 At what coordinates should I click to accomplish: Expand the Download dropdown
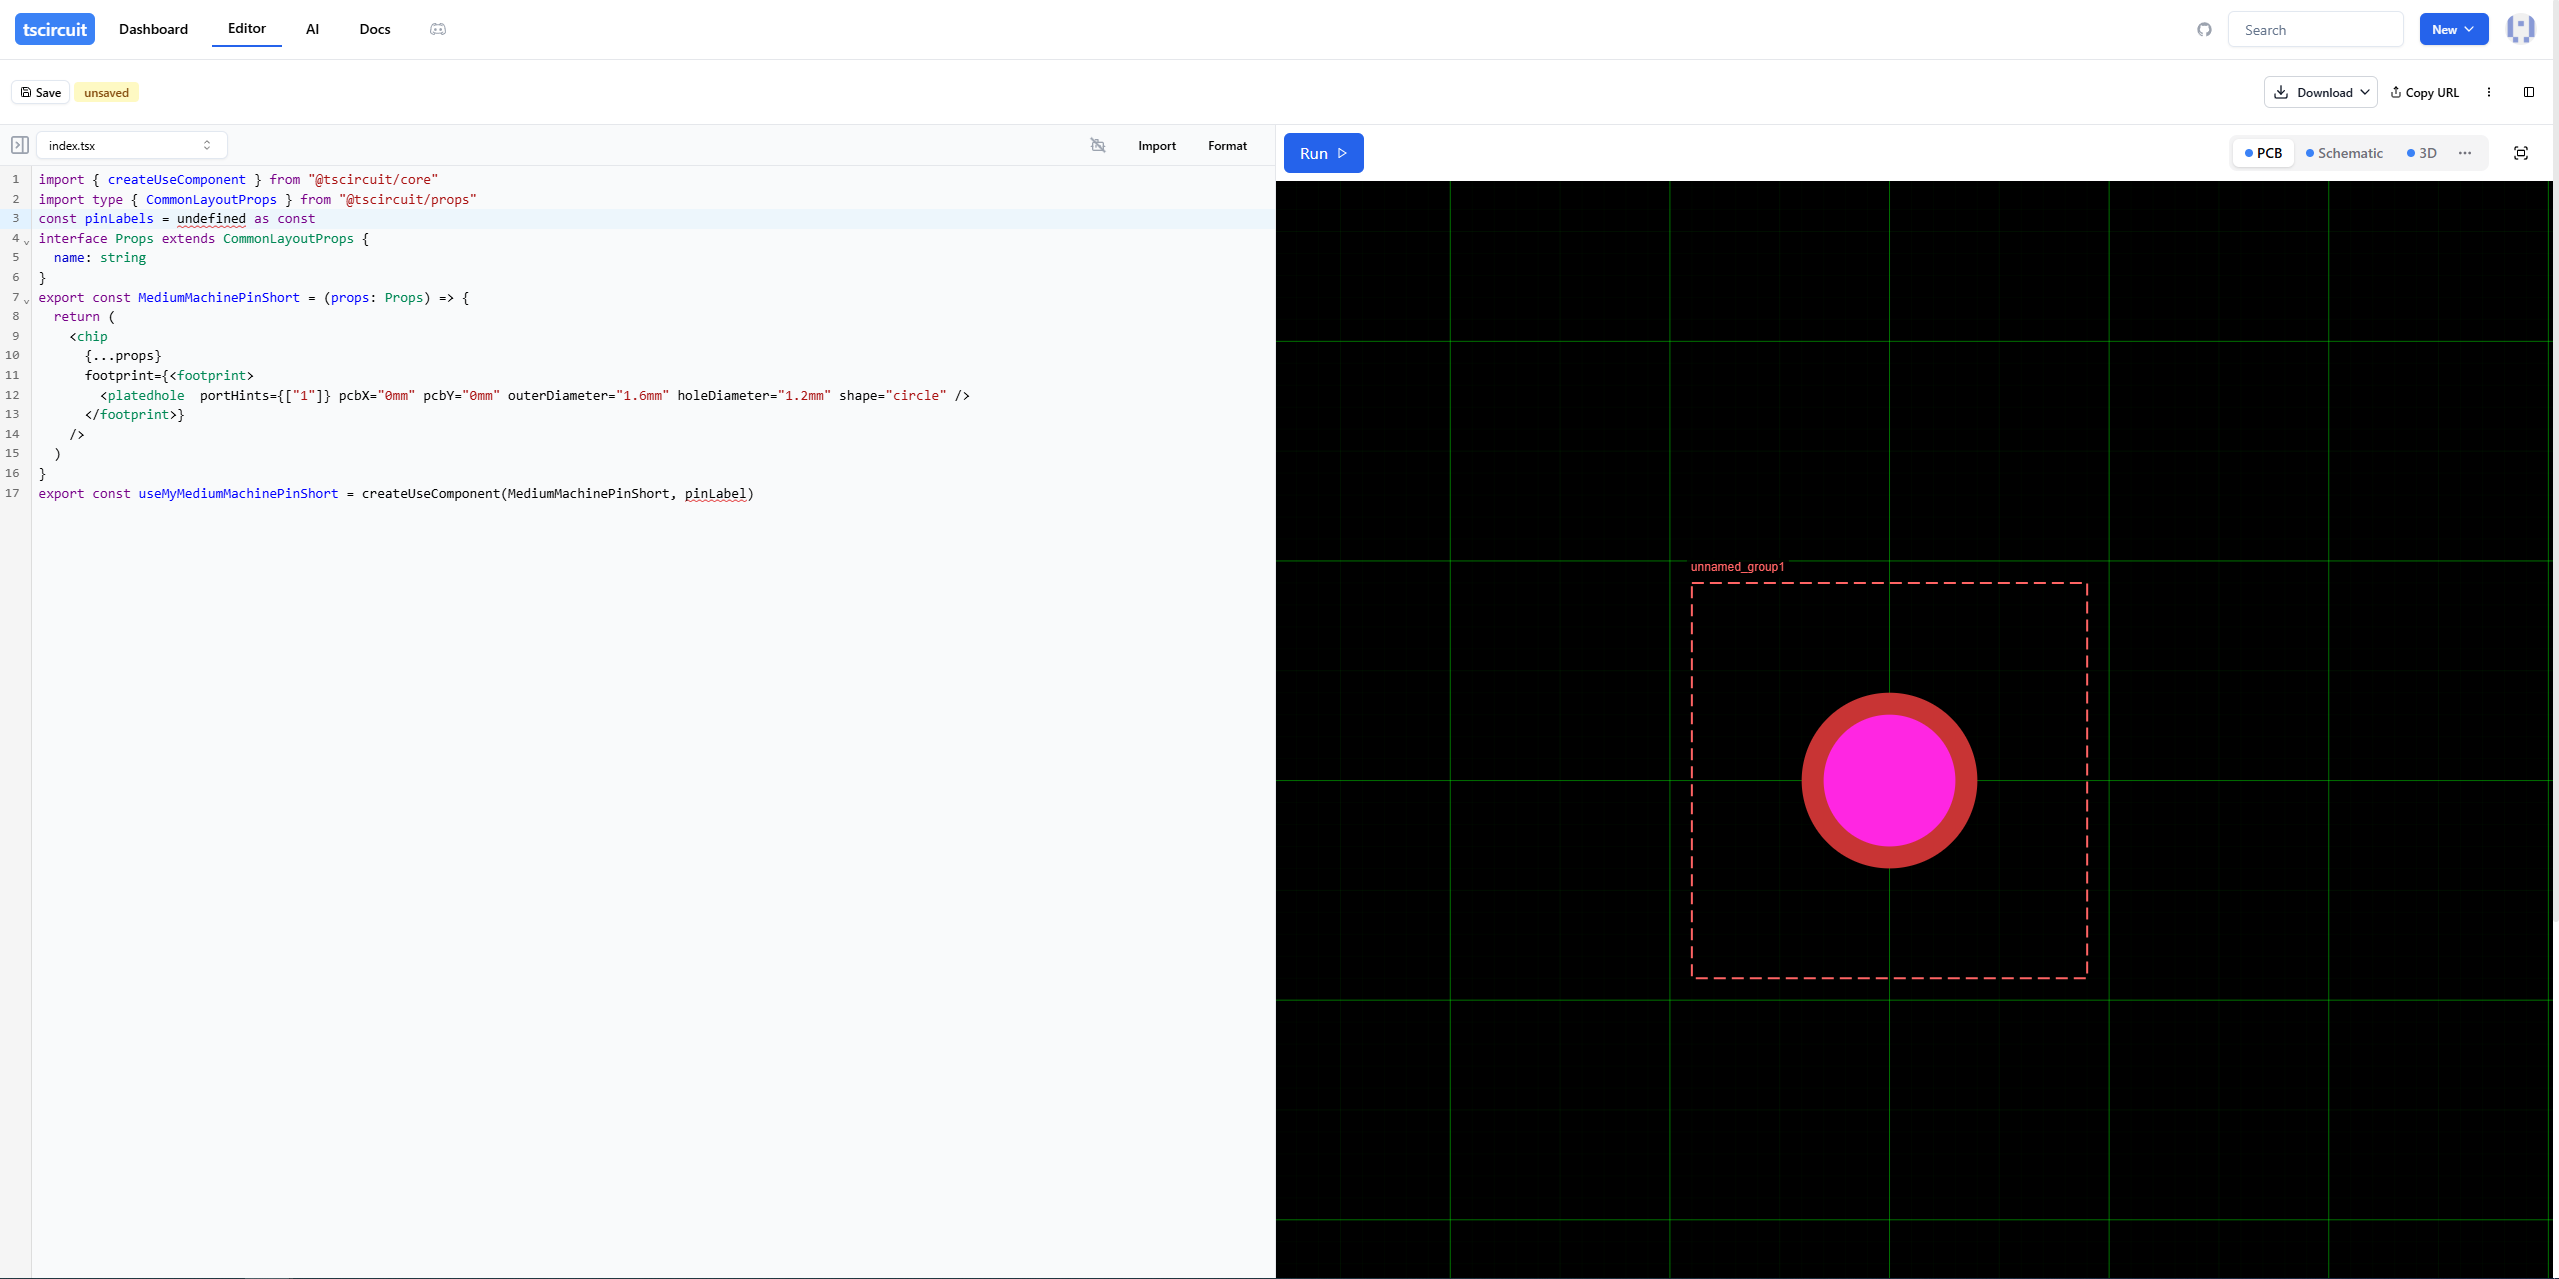pyautogui.click(x=2320, y=92)
